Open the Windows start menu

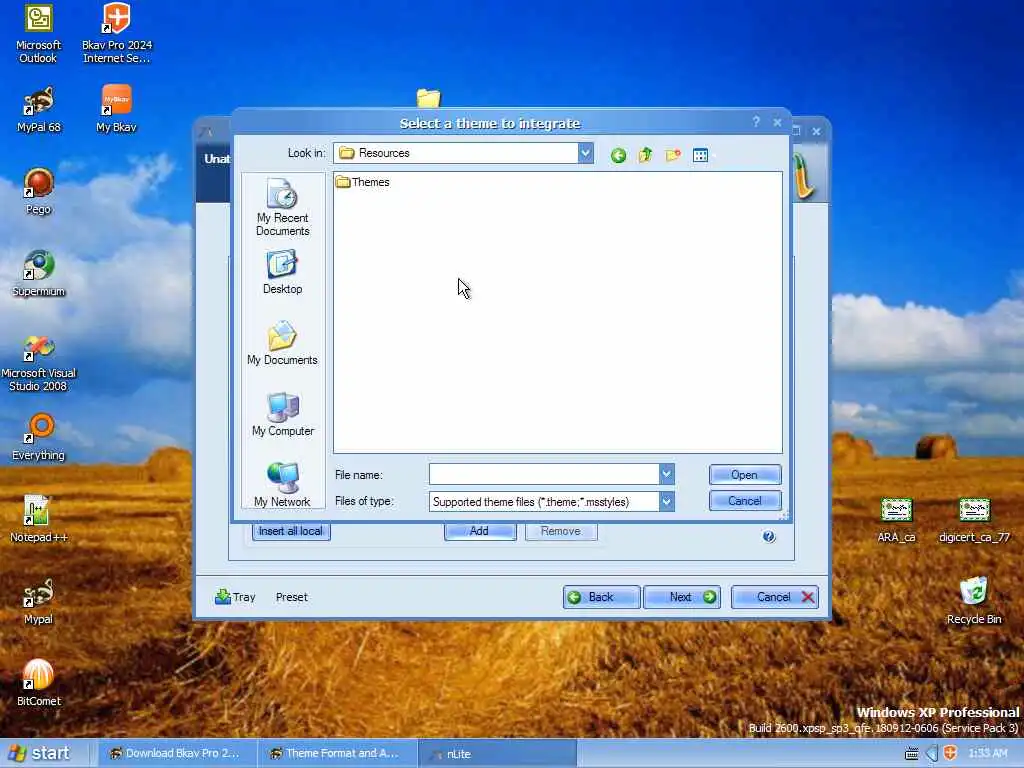[40, 753]
